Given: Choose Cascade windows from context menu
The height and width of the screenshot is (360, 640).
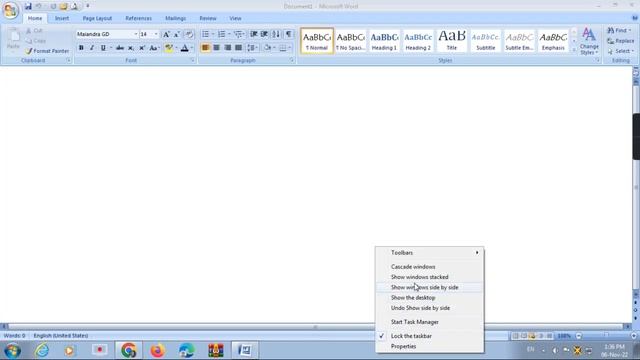Looking at the screenshot, I should (x=429, y=267).
